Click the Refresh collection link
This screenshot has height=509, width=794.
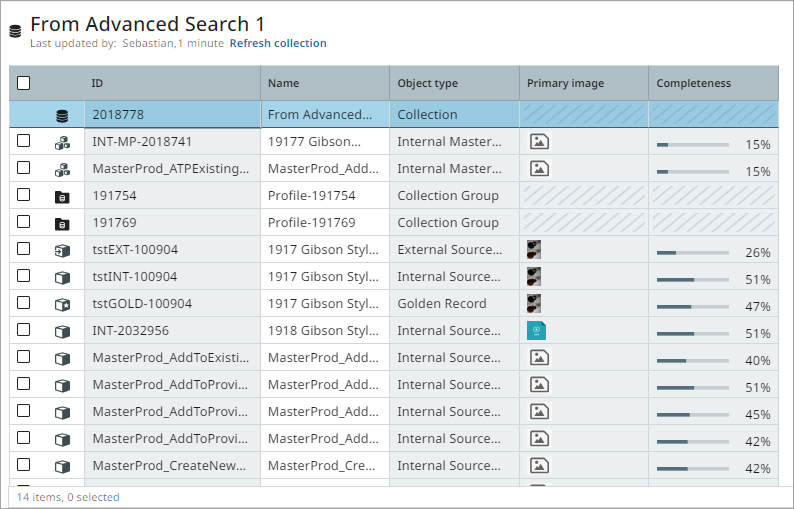(x=278, y=43)
